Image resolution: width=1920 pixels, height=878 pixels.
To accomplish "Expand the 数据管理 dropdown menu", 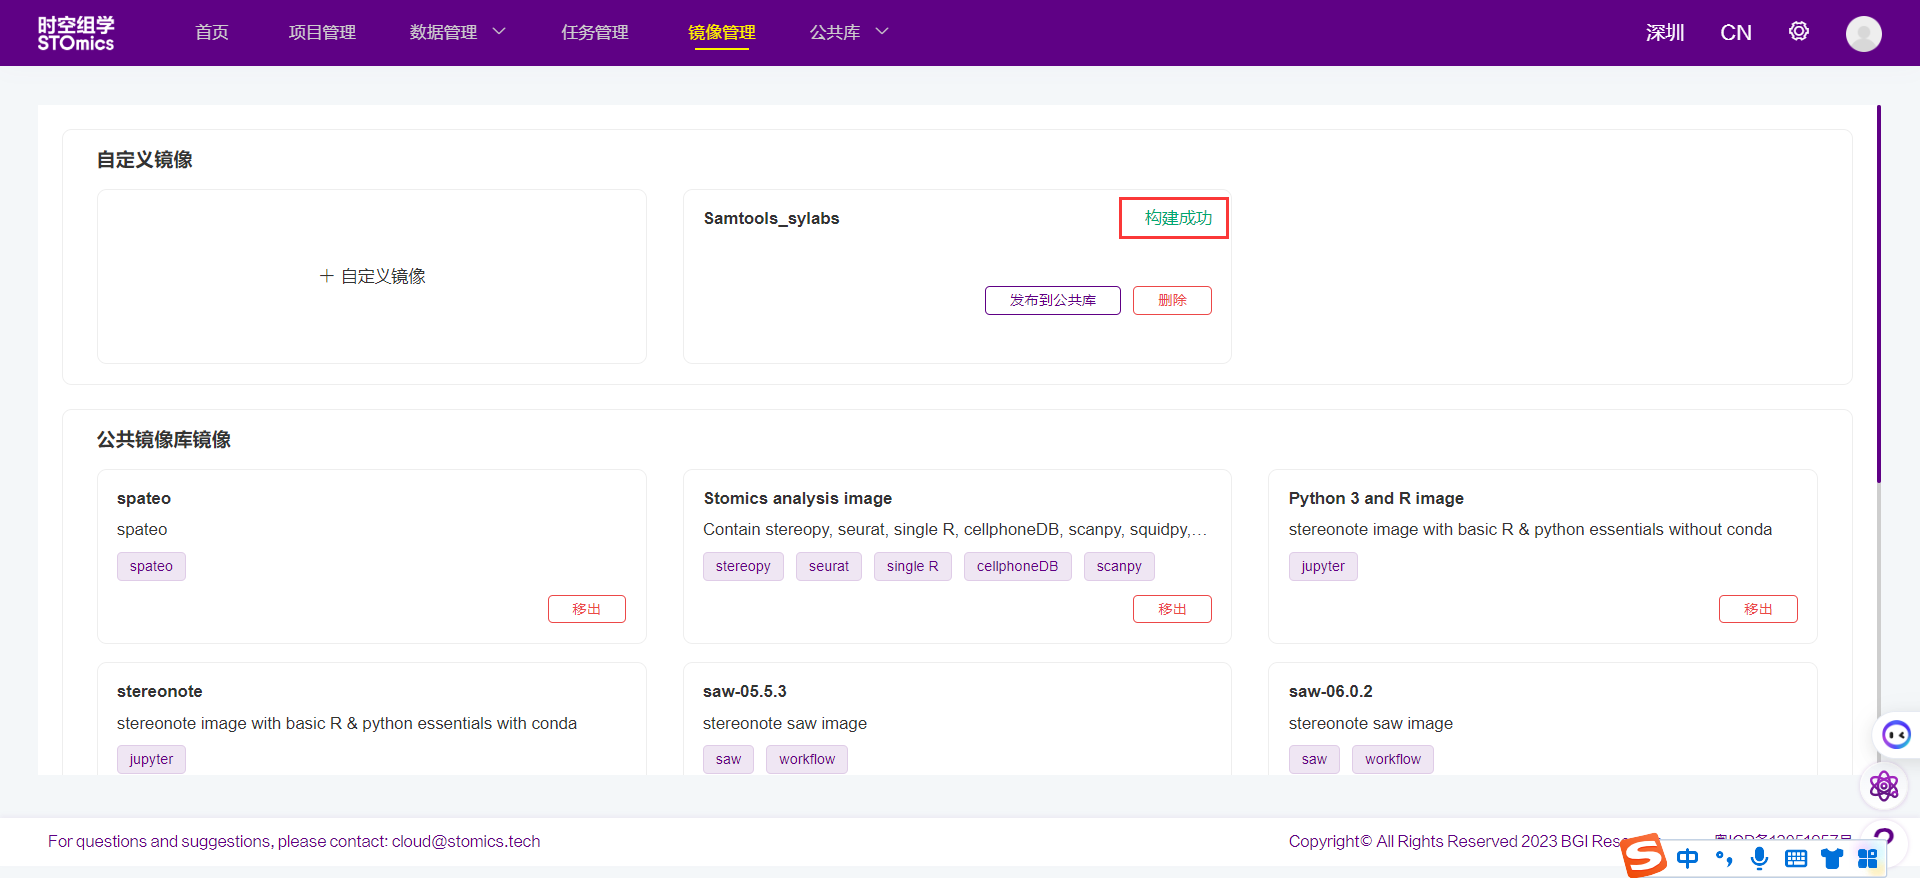I will click(457, 33).
